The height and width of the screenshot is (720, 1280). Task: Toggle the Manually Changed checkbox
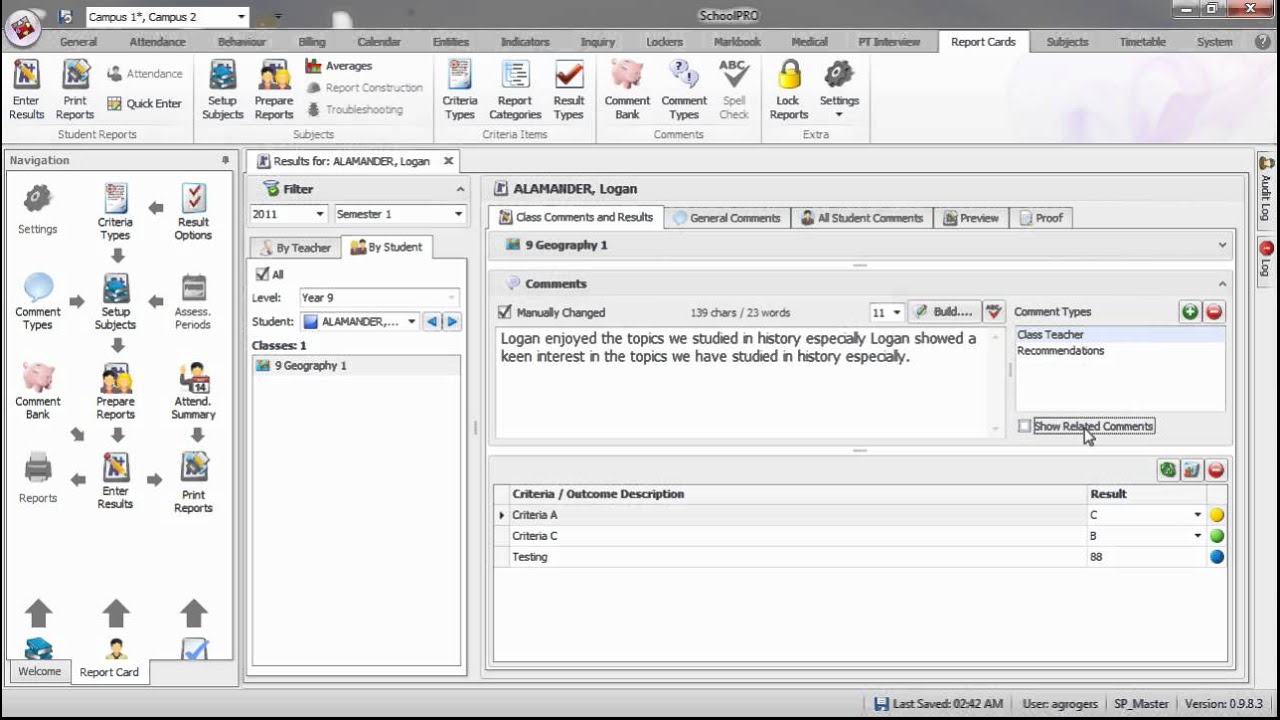[x=505, y=312]
